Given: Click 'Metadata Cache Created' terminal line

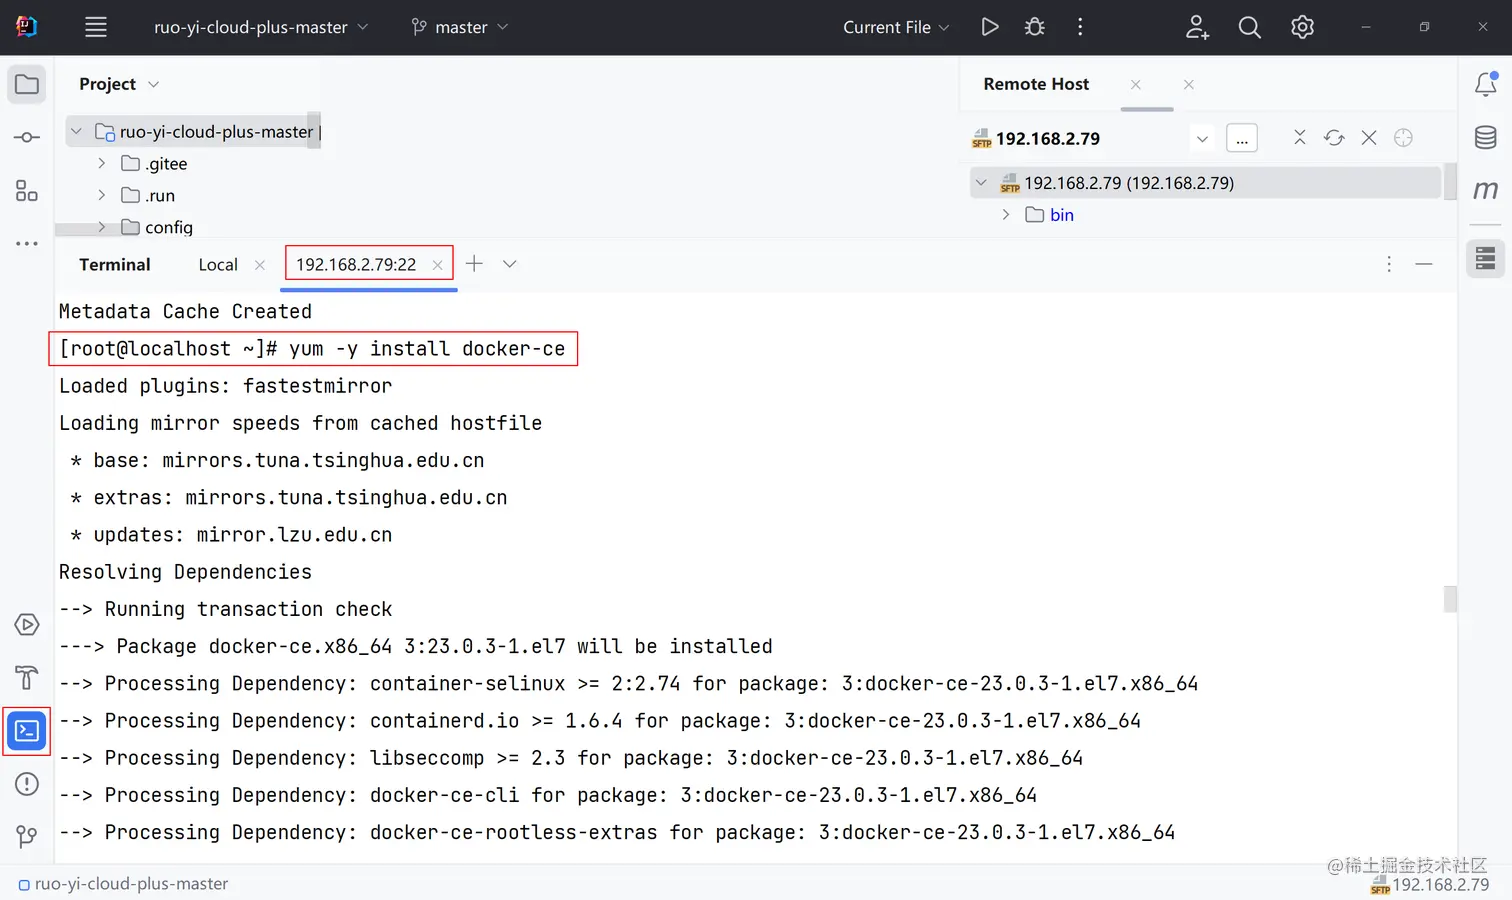Looking at the screenshot, I should 185,312.
